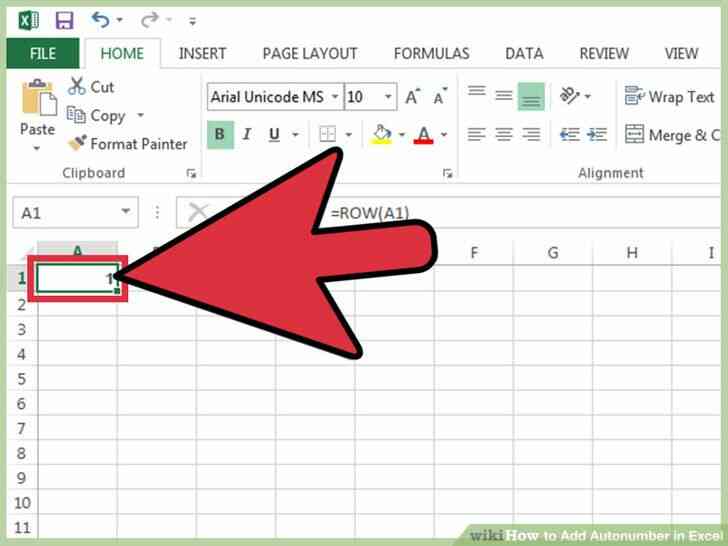Increase font size with larger A
The height and width of the screenshot is (546, 728).
click(x=412, y=97)
